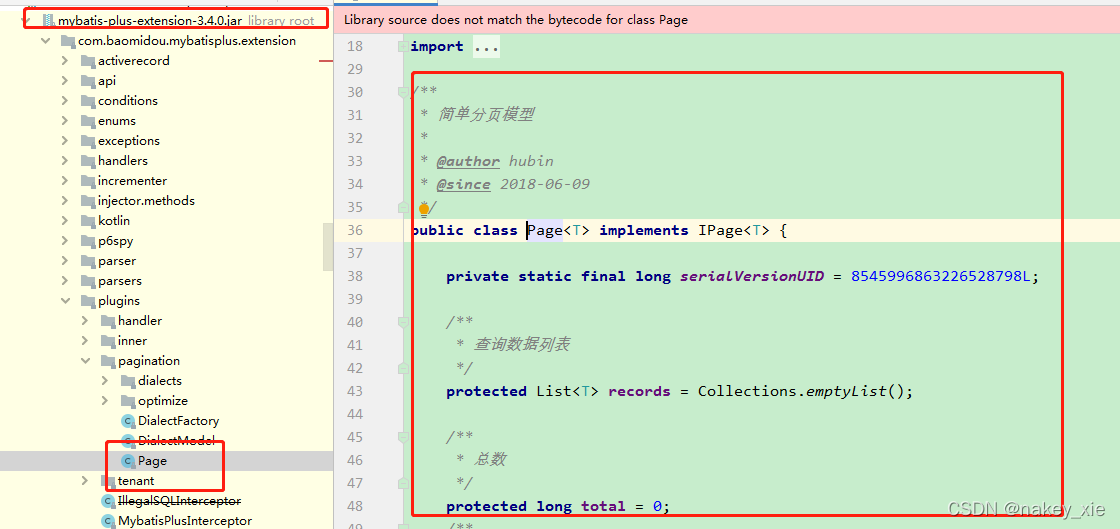
Task: Click line number 38 in the gutter
Action: point(354,276)
